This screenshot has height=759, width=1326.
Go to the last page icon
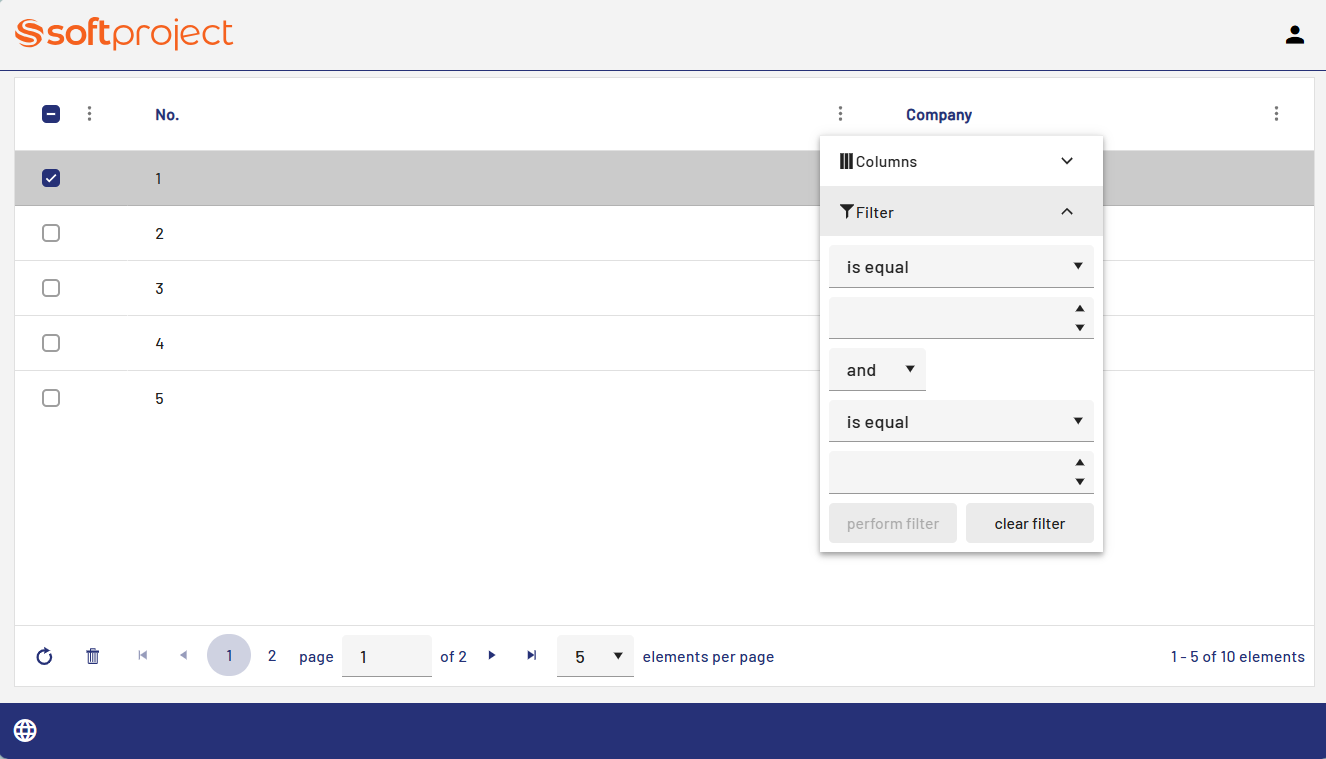(532, 656)
